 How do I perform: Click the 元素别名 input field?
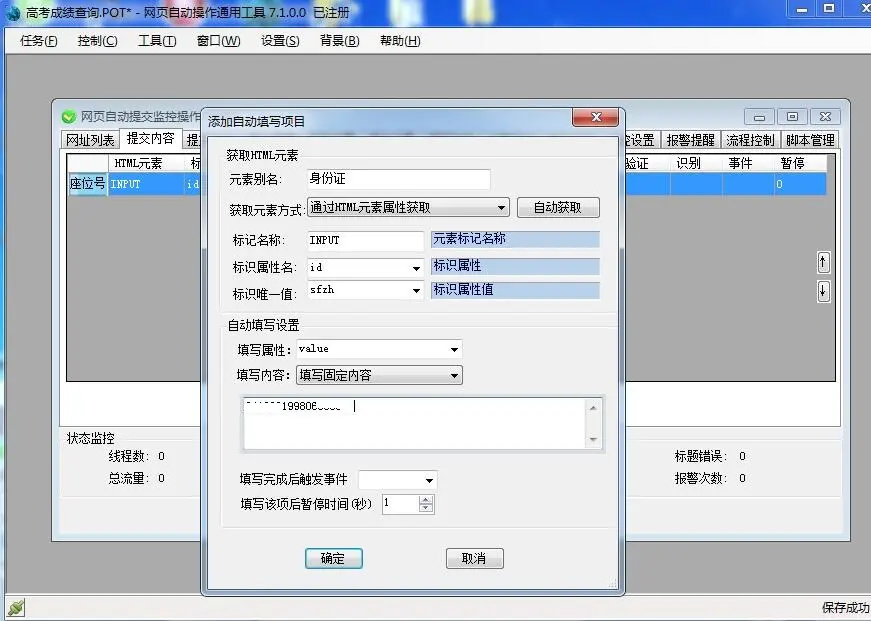pos(398,179)
